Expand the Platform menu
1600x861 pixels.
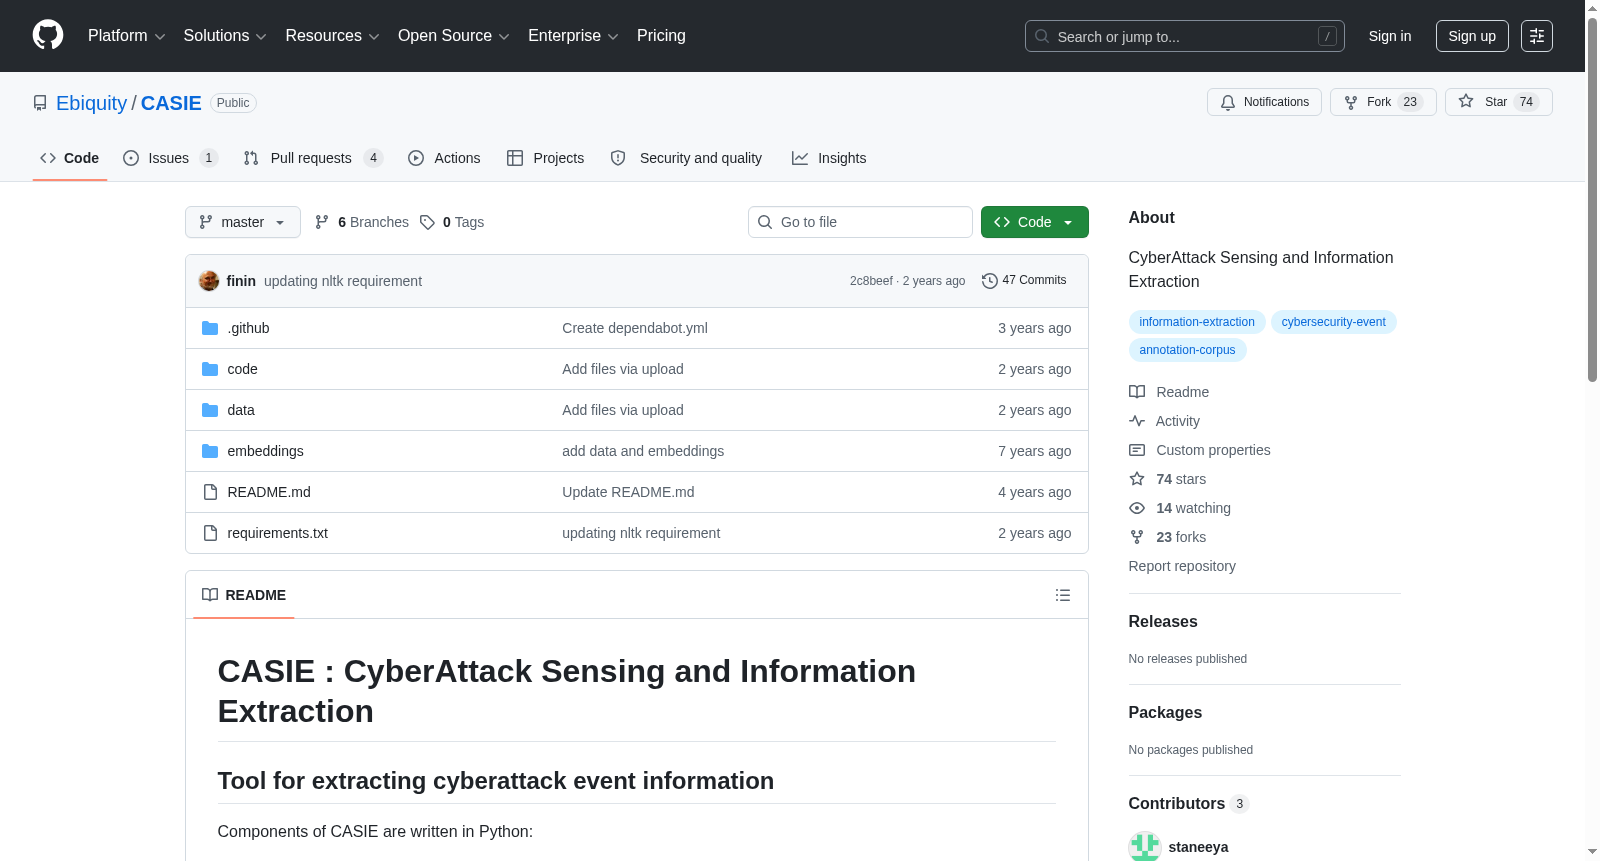coord(127,36)
